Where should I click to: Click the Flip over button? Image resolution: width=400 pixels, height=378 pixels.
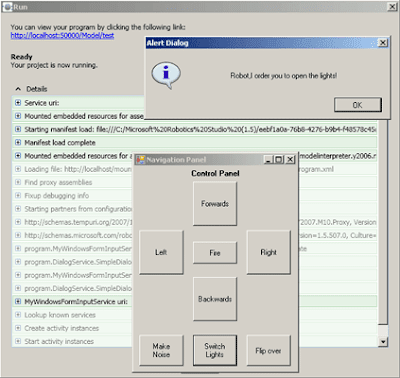(269, 350)
